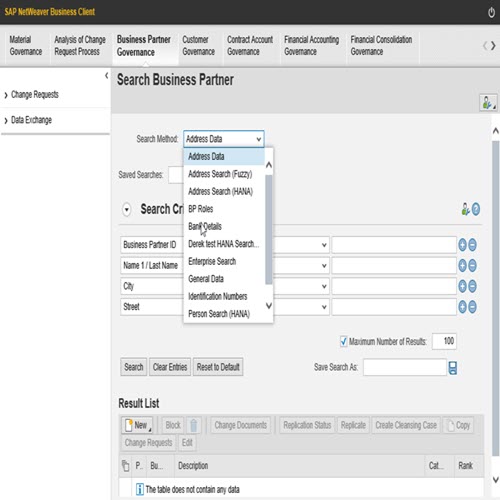Remove the City criterion row
This screenshot has width=500, height=500.
tap(472, 286)
